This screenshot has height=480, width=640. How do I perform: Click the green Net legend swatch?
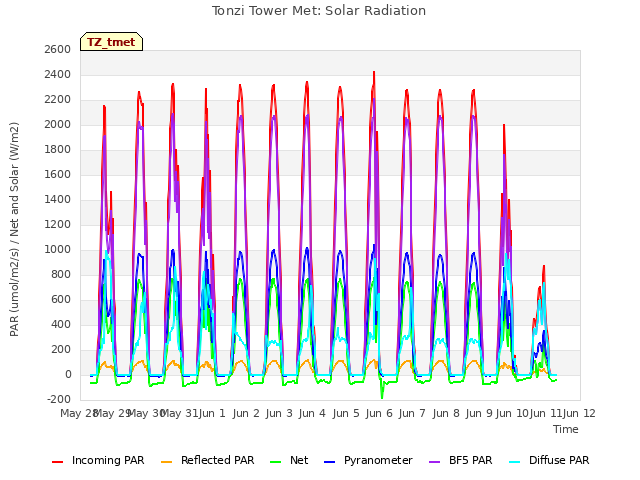click(276, 462)
